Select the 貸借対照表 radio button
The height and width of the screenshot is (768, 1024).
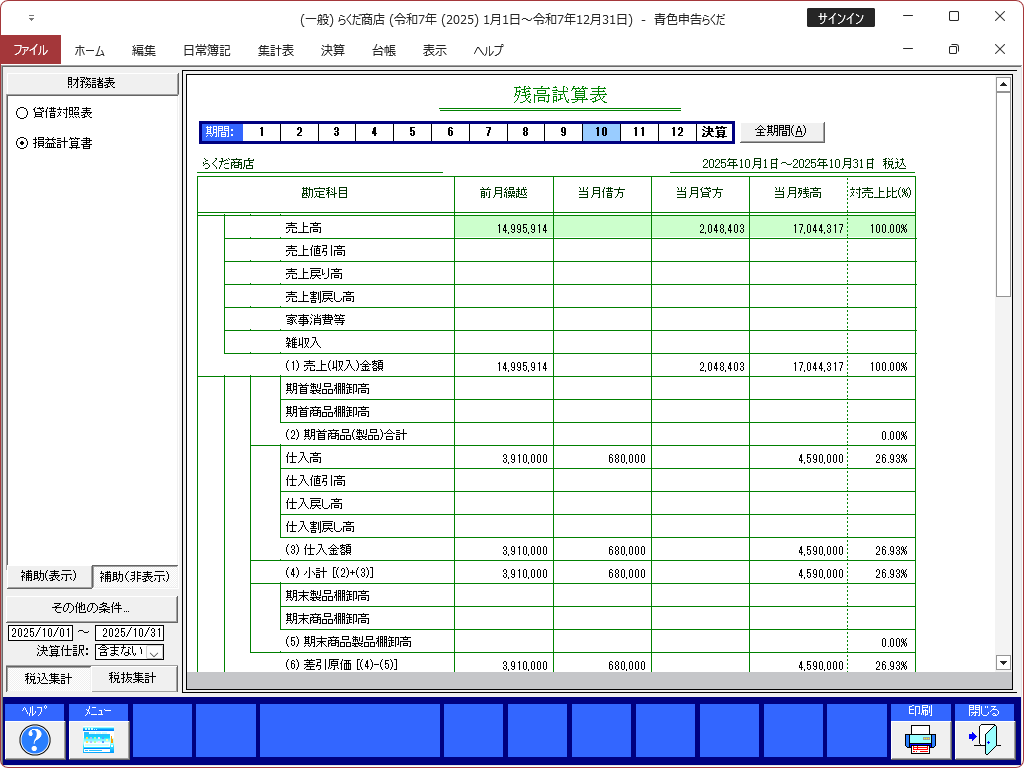pos(22,113)
